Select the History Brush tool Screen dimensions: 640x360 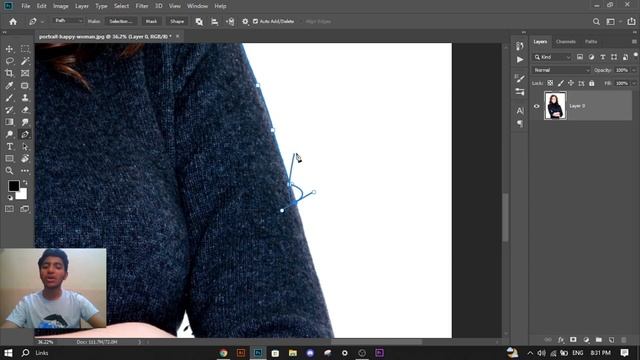click(9, 110)
